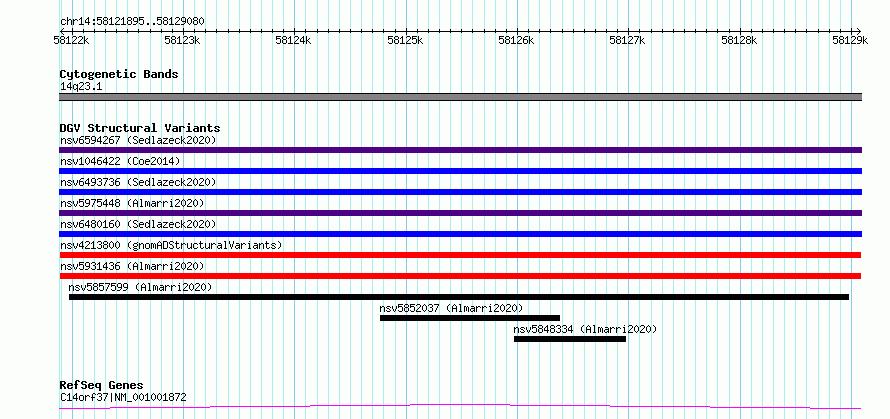Viewport: 890px width, 419px height.
Task: Select the nsv5931436 red variant bar
Action: 460,276
